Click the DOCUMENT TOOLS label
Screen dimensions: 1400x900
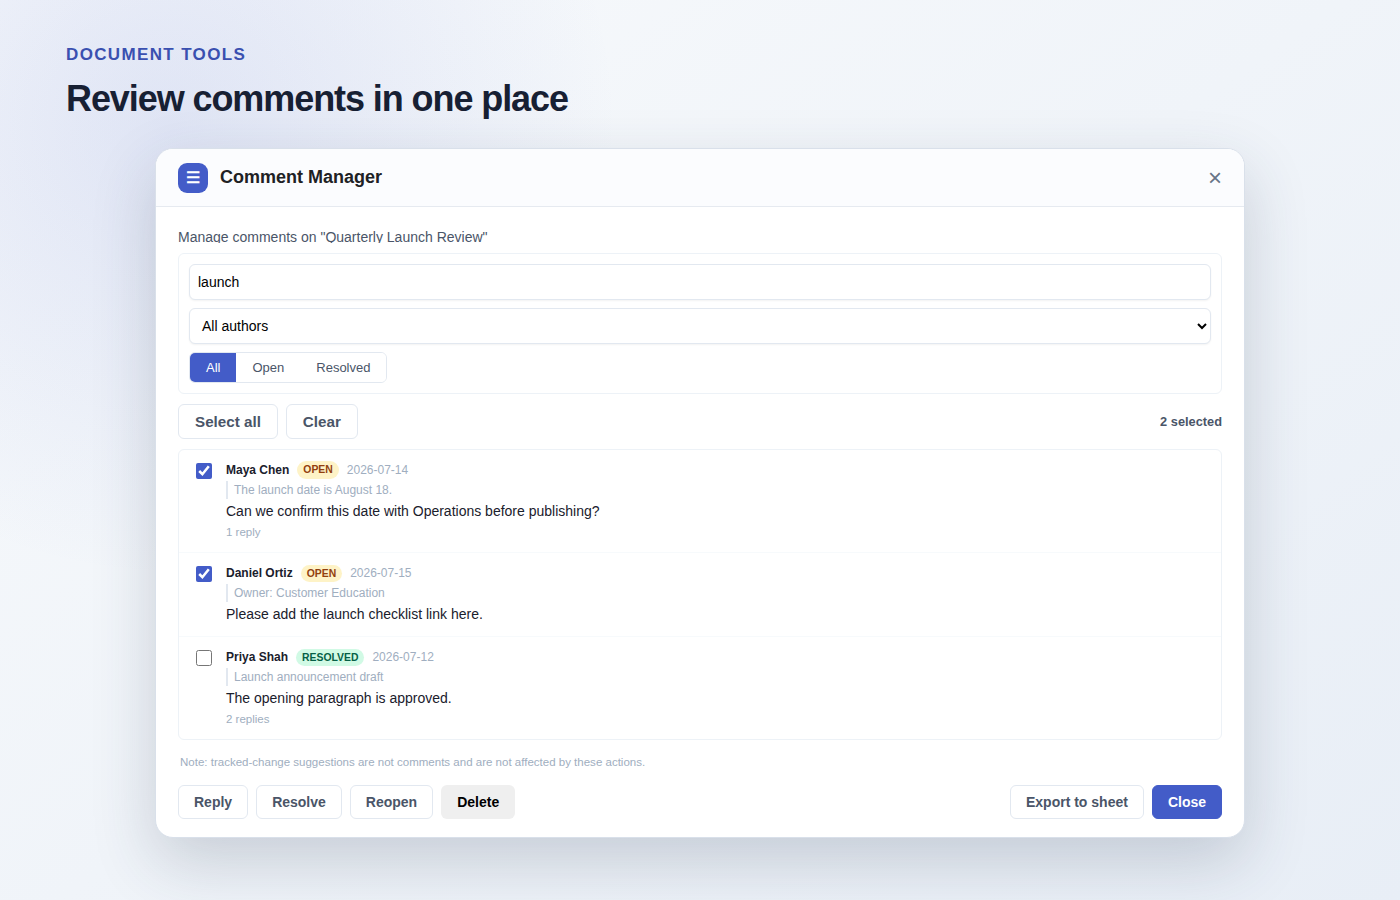coord(156,54)
